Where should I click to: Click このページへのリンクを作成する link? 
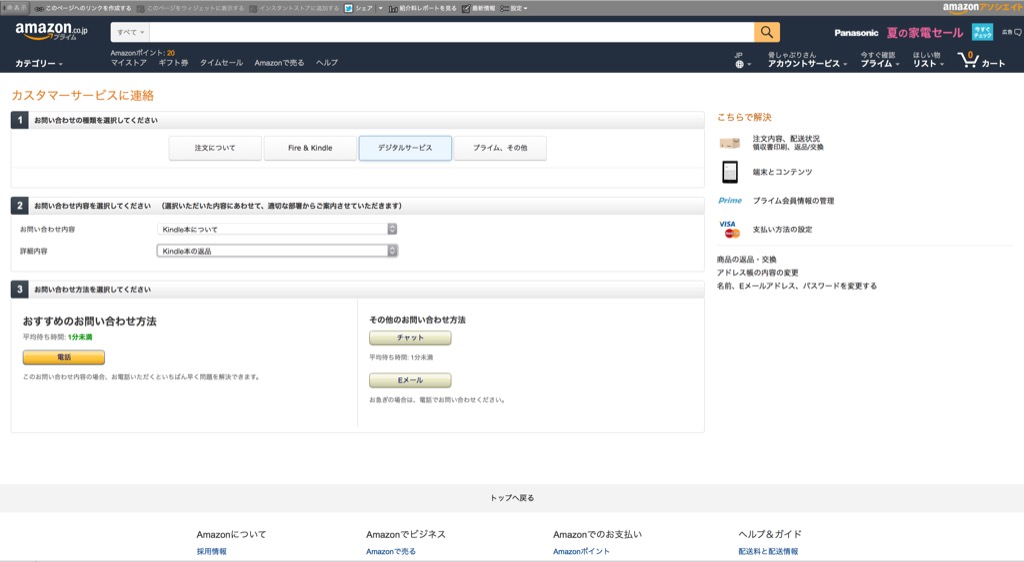(x=88, y=8)
